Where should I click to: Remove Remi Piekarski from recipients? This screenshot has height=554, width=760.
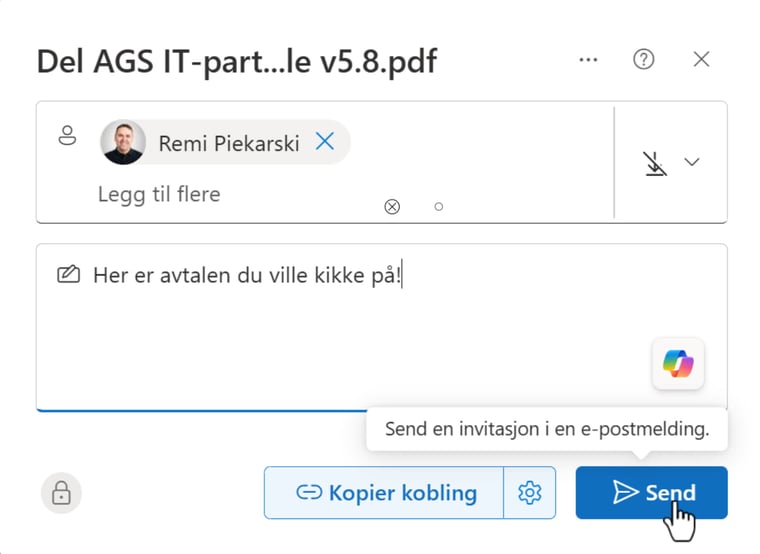pos(325,142)
